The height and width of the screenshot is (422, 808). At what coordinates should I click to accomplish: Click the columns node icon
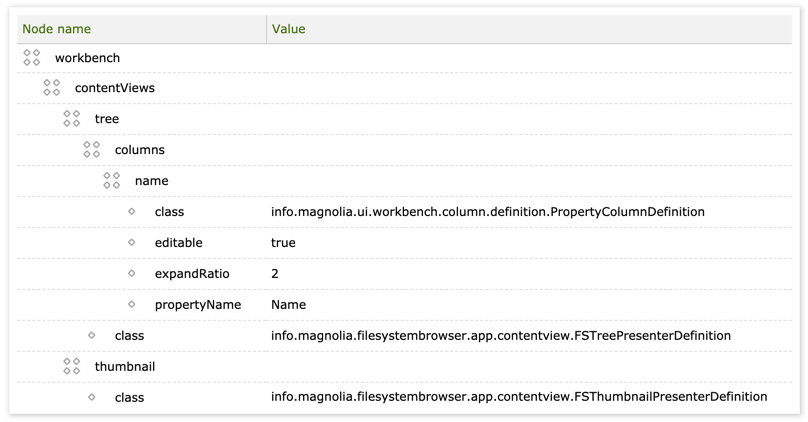[x=92, y=150]
